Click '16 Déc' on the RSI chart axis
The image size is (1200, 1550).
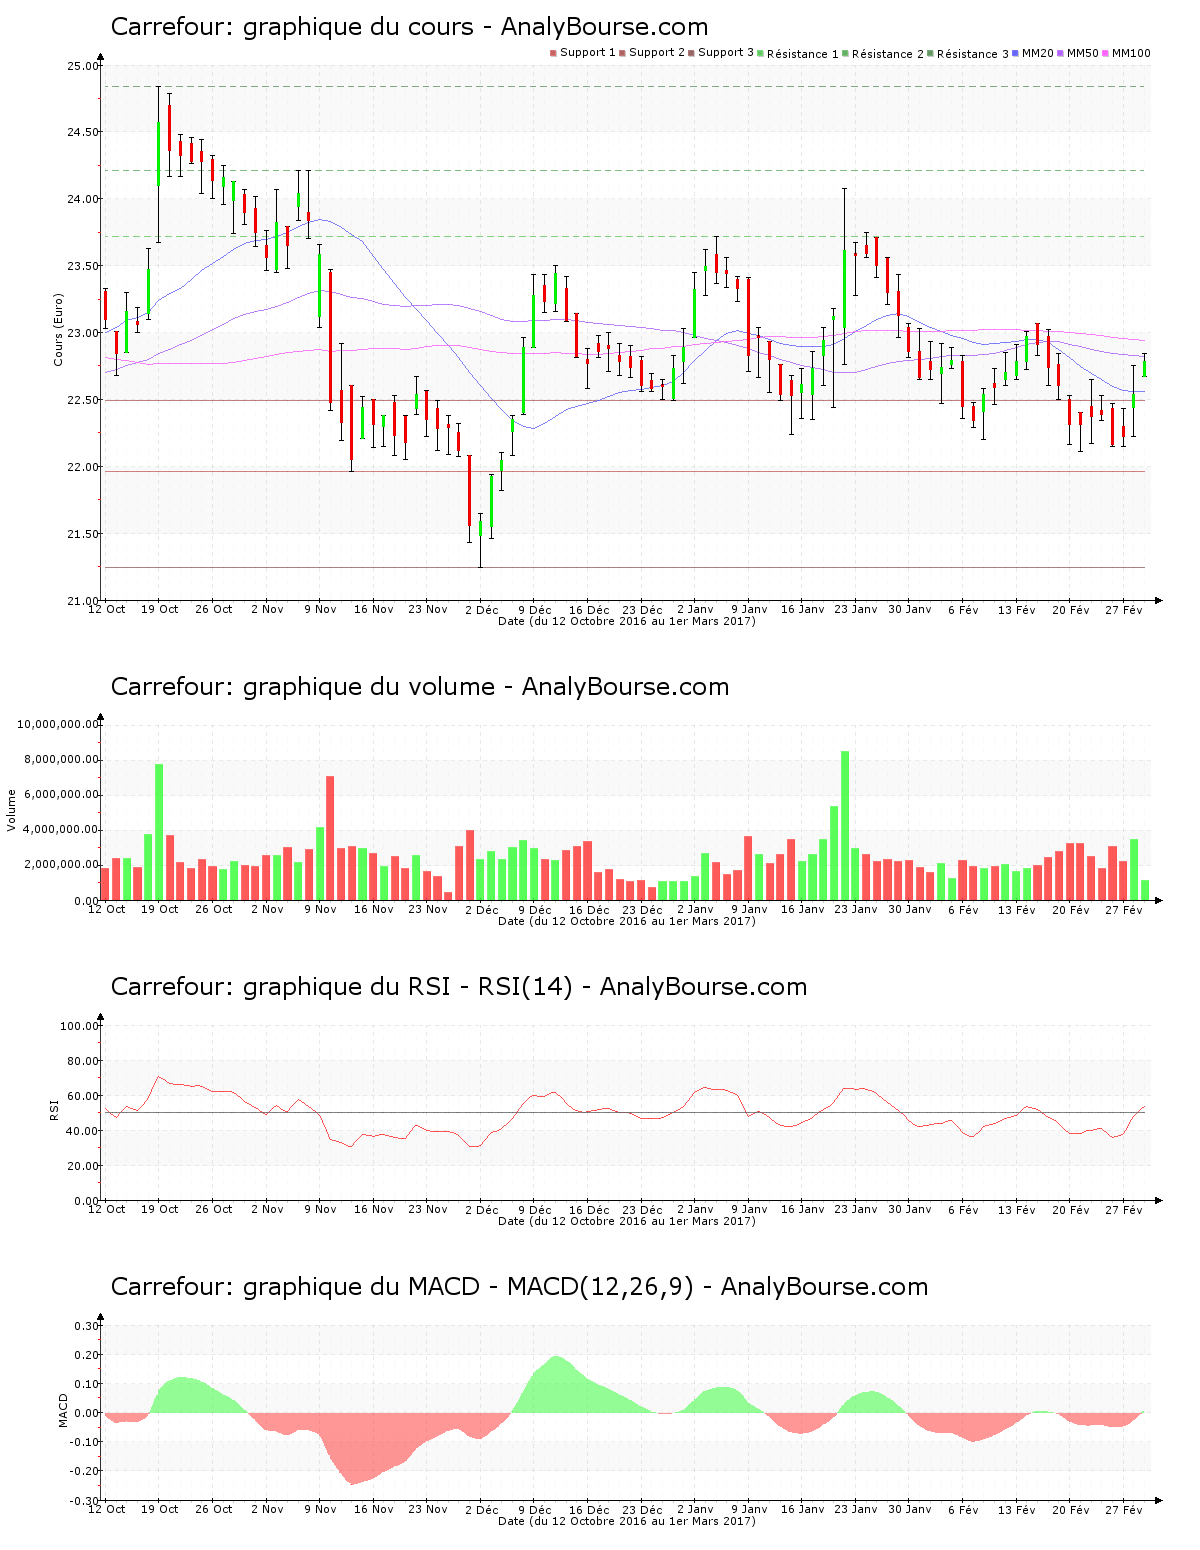tap(589, 1209)
